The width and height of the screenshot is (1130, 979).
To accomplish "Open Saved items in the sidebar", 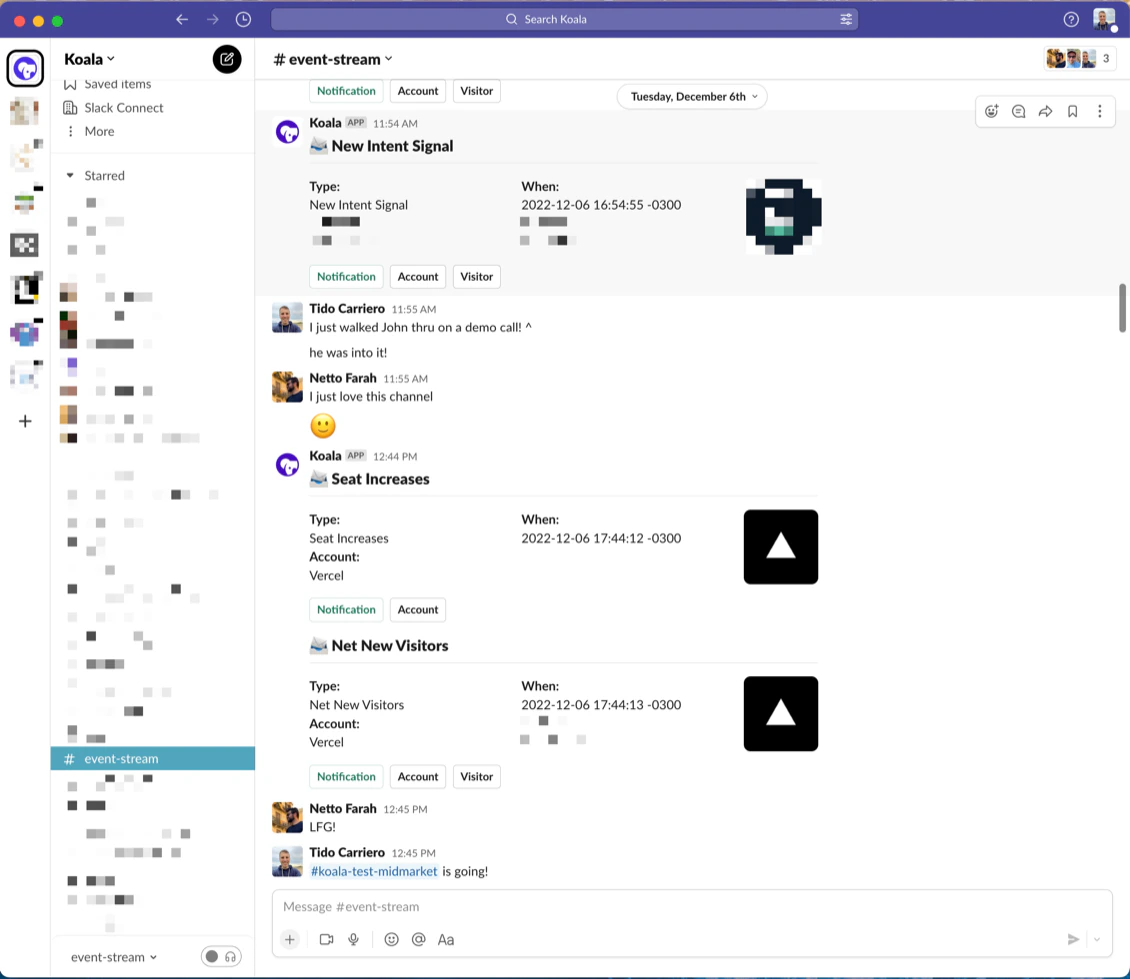I will pos(117,84).
